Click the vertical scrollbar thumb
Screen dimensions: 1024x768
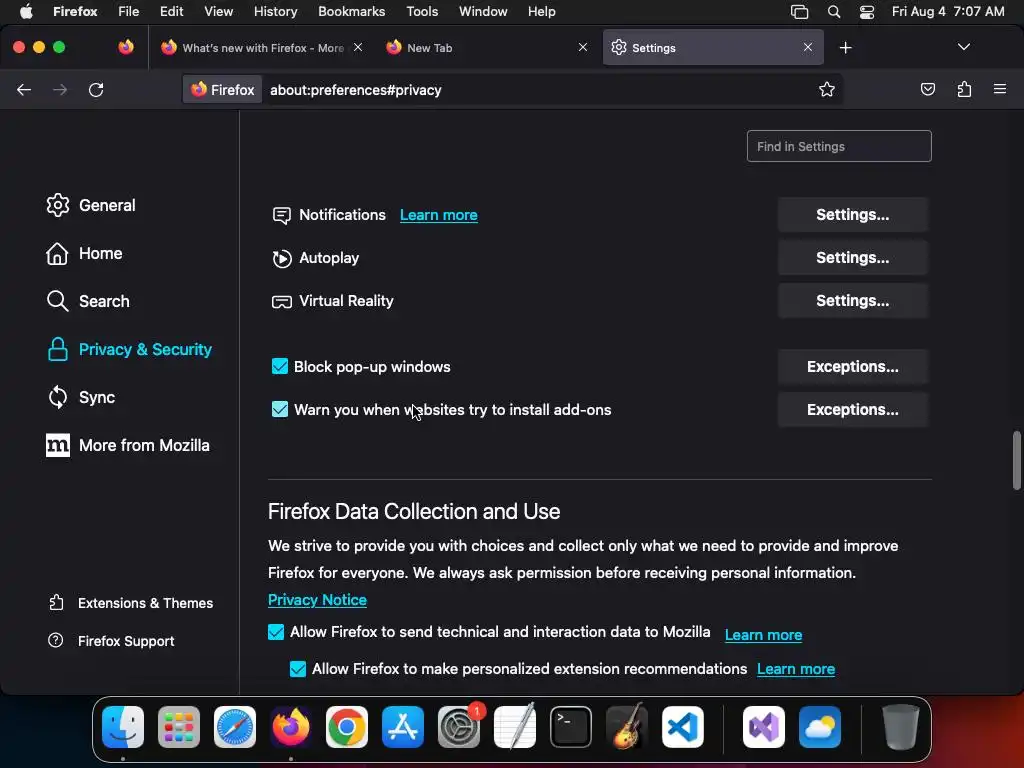(x=1016, y=460)
